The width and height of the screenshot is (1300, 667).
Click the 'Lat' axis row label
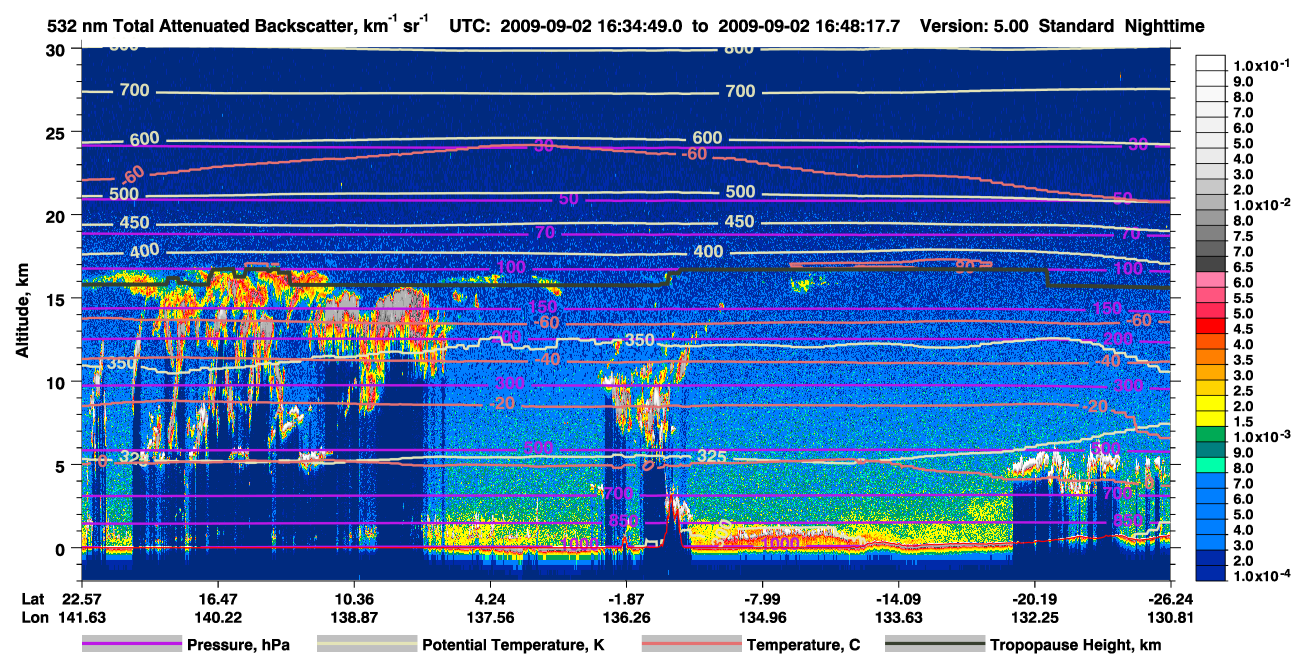pyautogui.click(x=32, y=598)
